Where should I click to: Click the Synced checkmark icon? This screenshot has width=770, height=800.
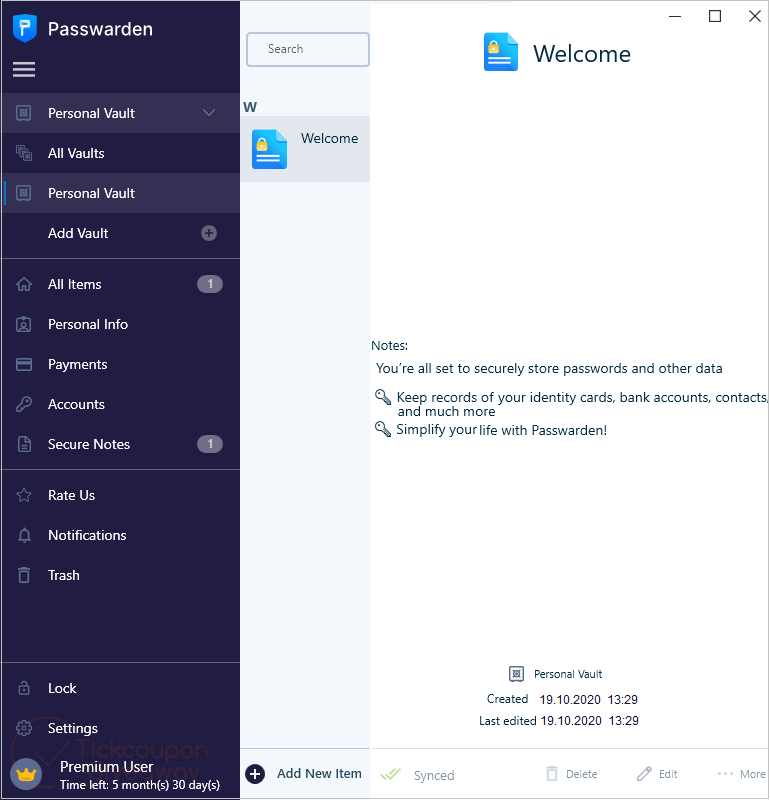click(390, 774)
